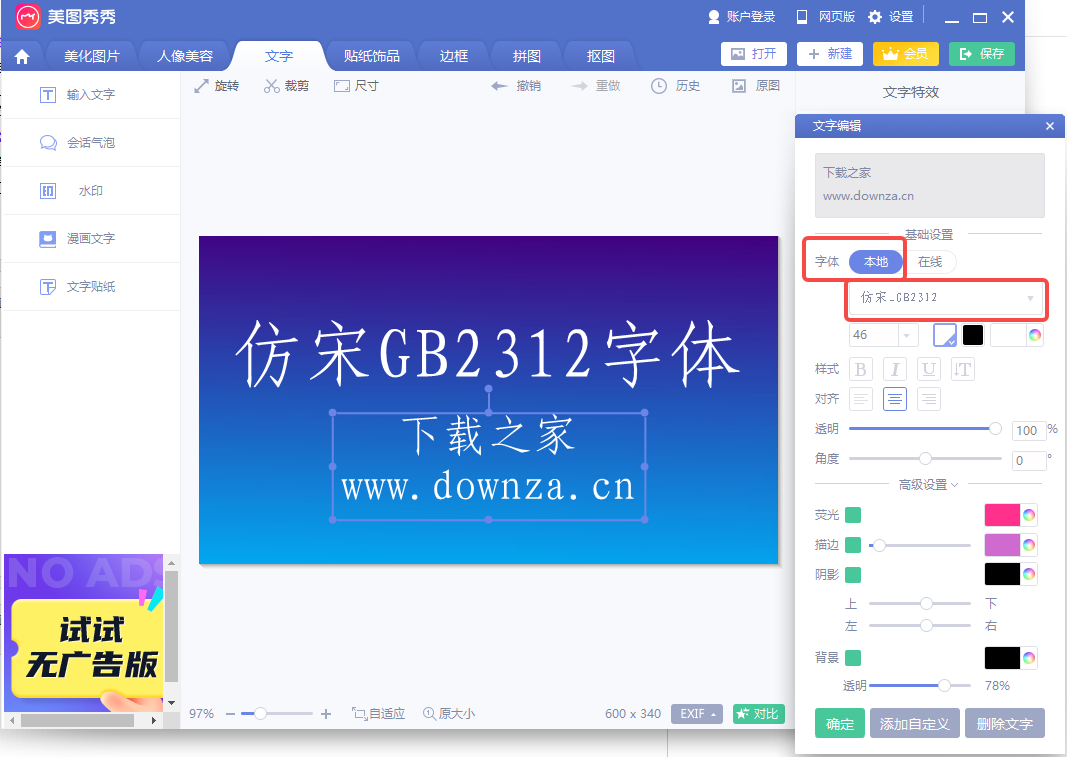Switch to 人像美容 tab
Image resolution: width=1067 pixels, height=757 pixels.
pyautogui.click(x=185, y=57)
